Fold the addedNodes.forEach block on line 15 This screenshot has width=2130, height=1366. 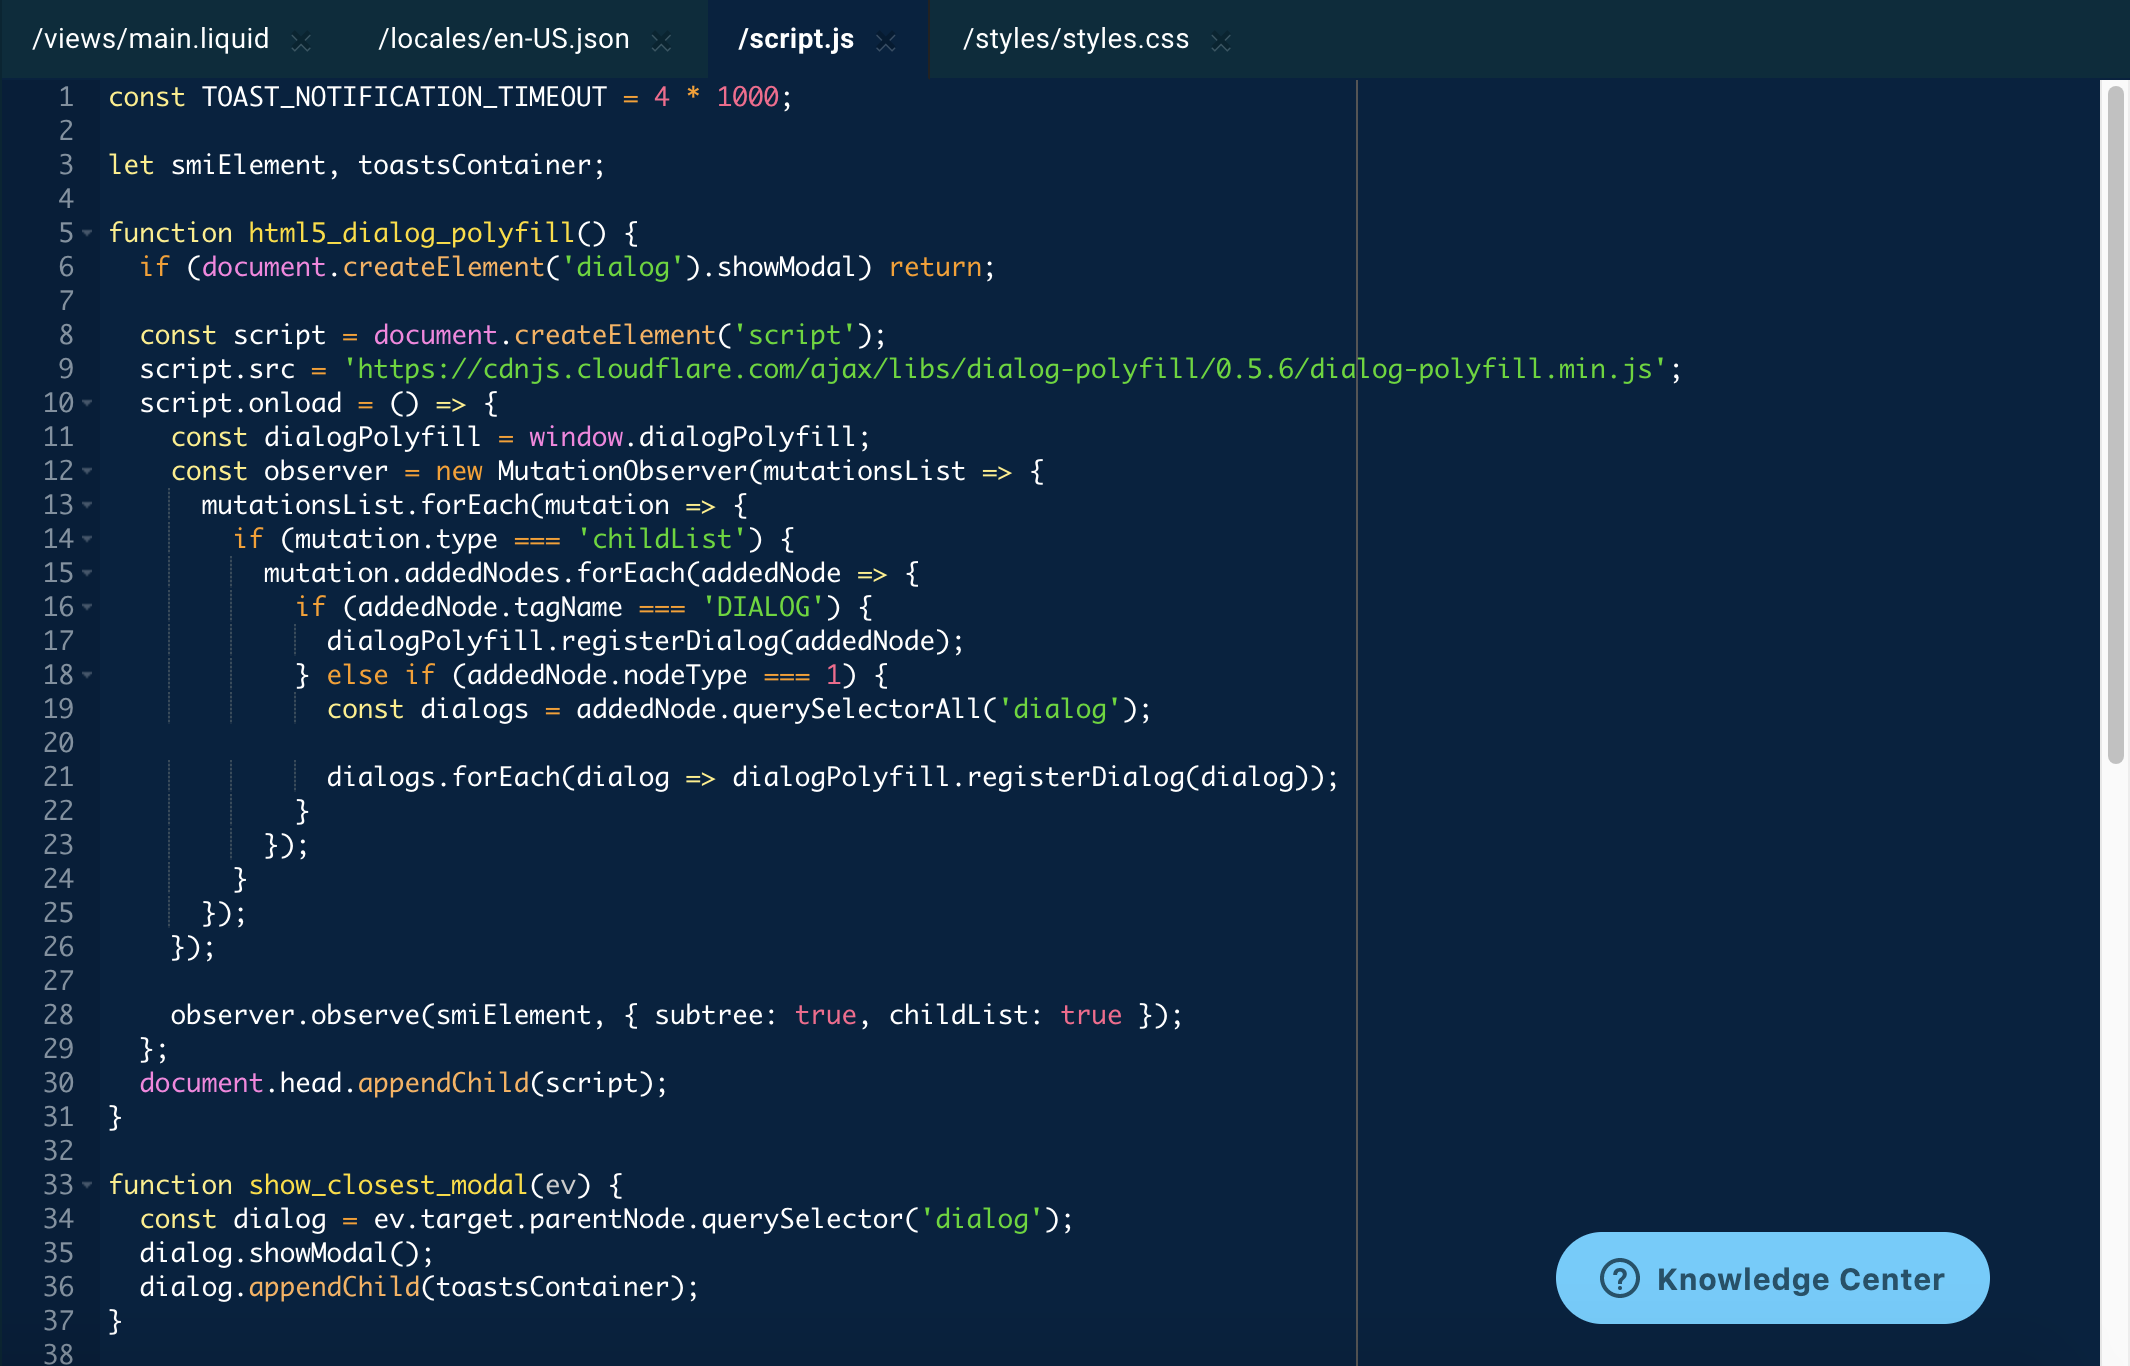[x=88, y=573]
